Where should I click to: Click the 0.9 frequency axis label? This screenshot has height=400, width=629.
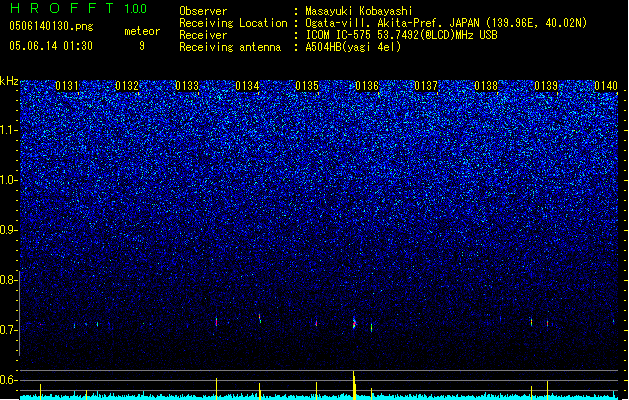8,230
